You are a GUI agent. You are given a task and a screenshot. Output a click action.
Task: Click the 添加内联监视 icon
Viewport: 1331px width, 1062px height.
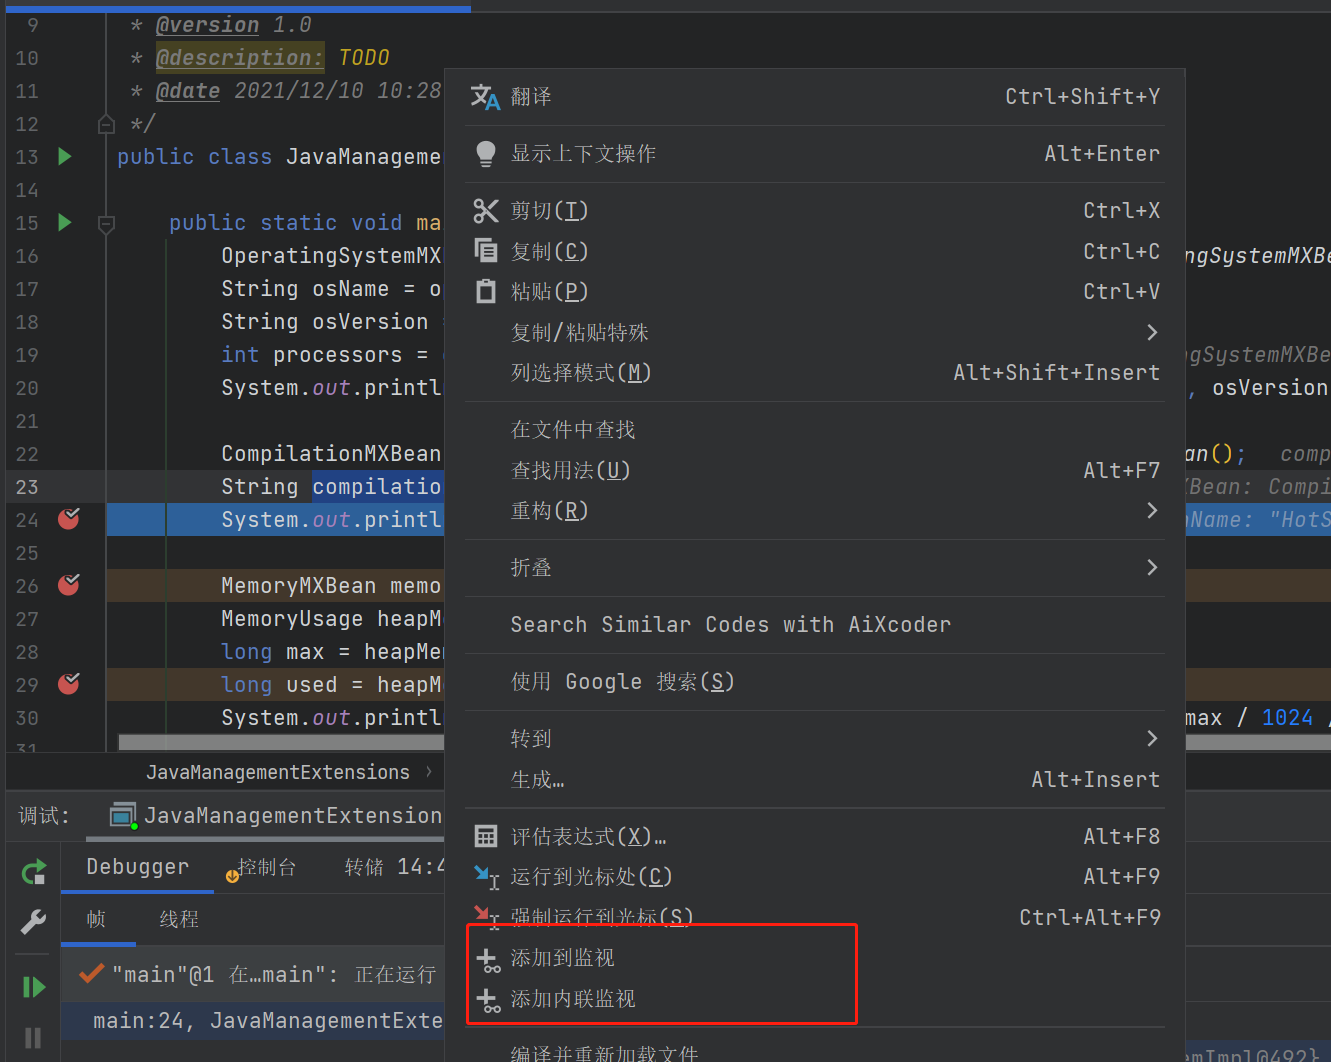click(488, 1000)
